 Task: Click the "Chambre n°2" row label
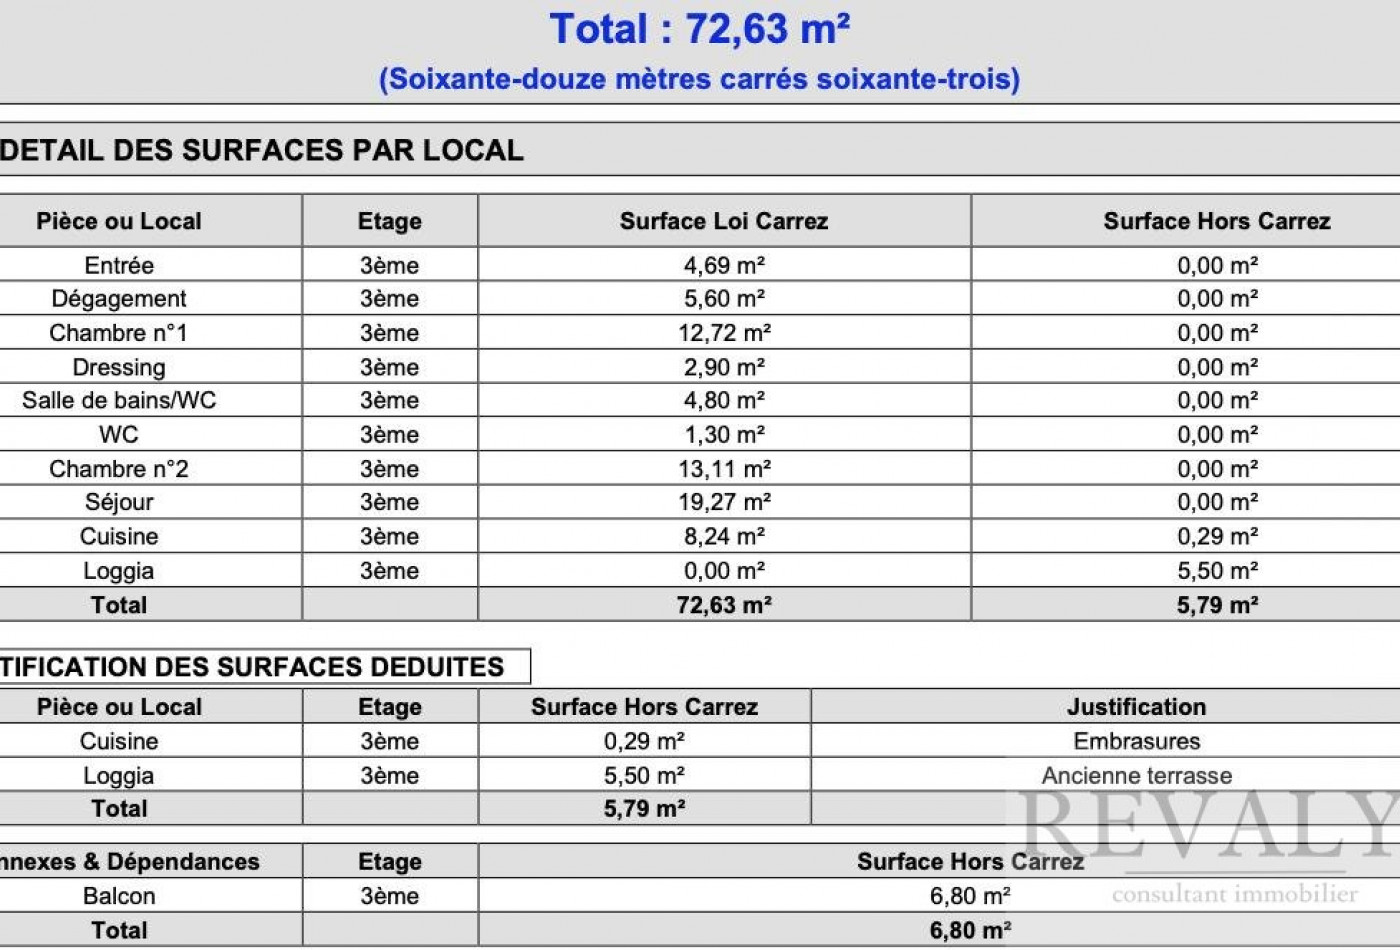[119, 469]
